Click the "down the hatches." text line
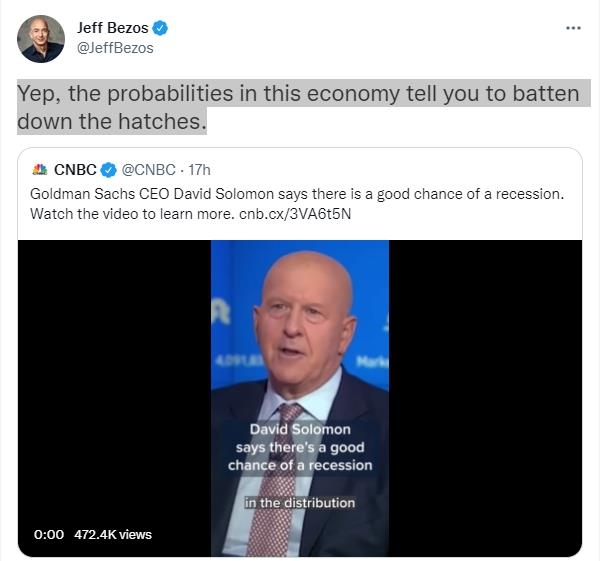Screen dimensions: 601x561 tap(113, 122)
